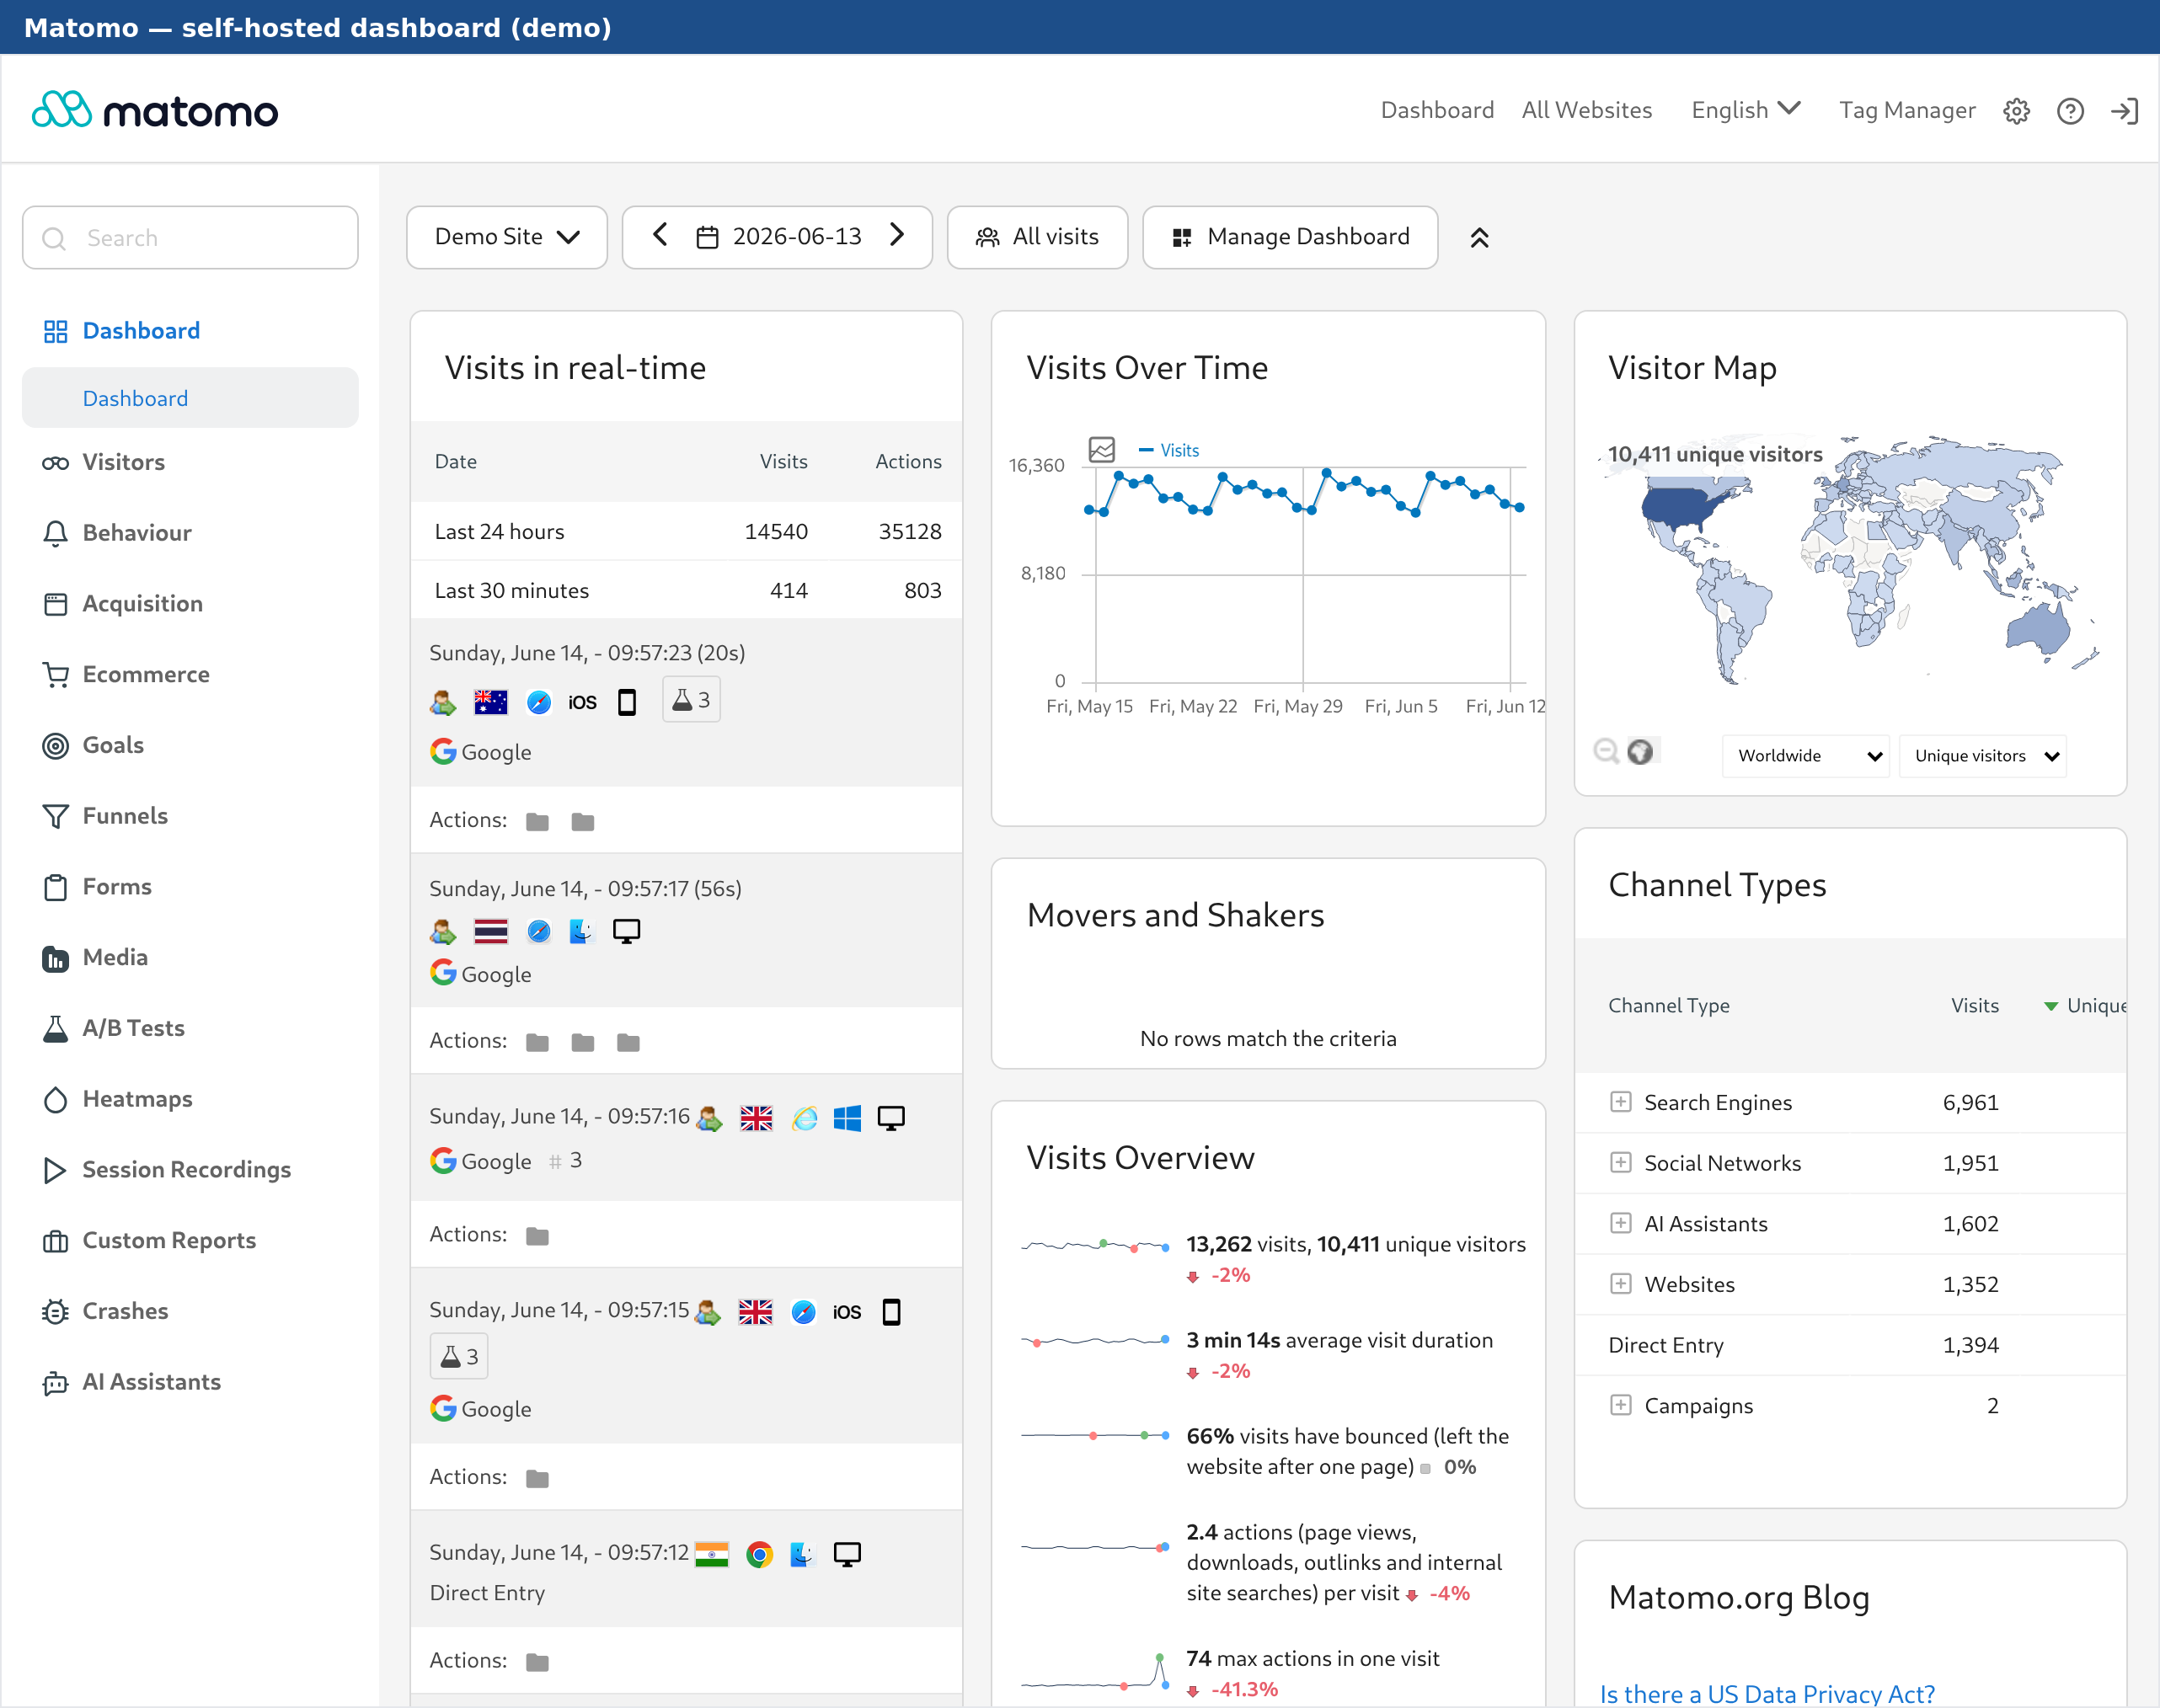2160x1708 pixels.
Task: Click the India flag in the 09:57:12 visit
Action: tap(711, 1554)
